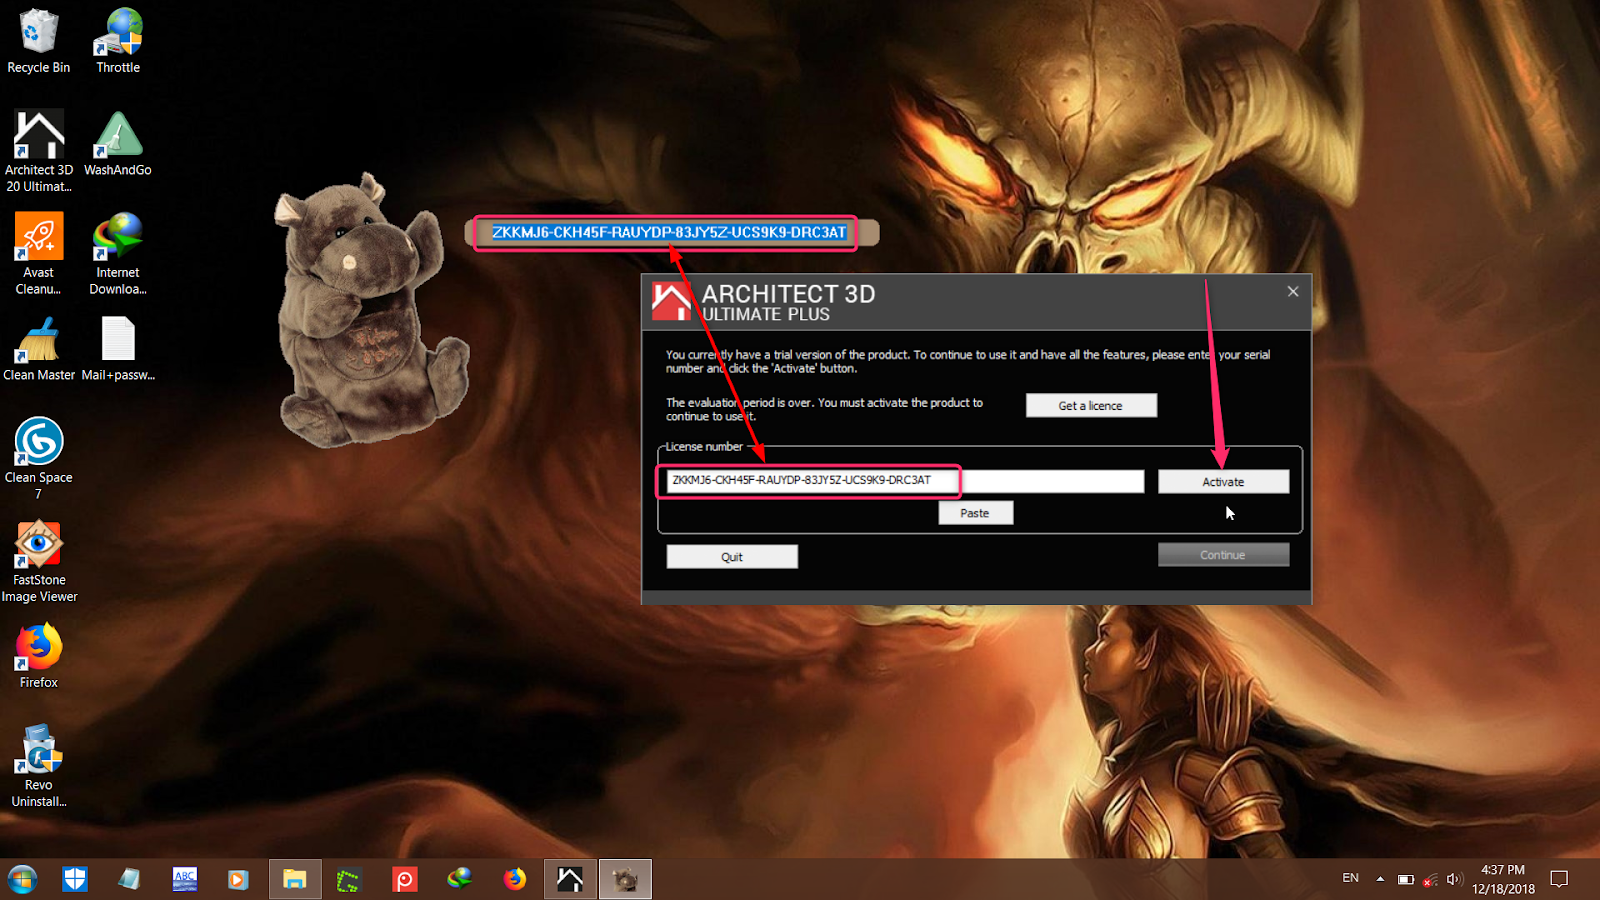
Task: Click the volume speaker icon in the tray
Action: [1454, 879]
